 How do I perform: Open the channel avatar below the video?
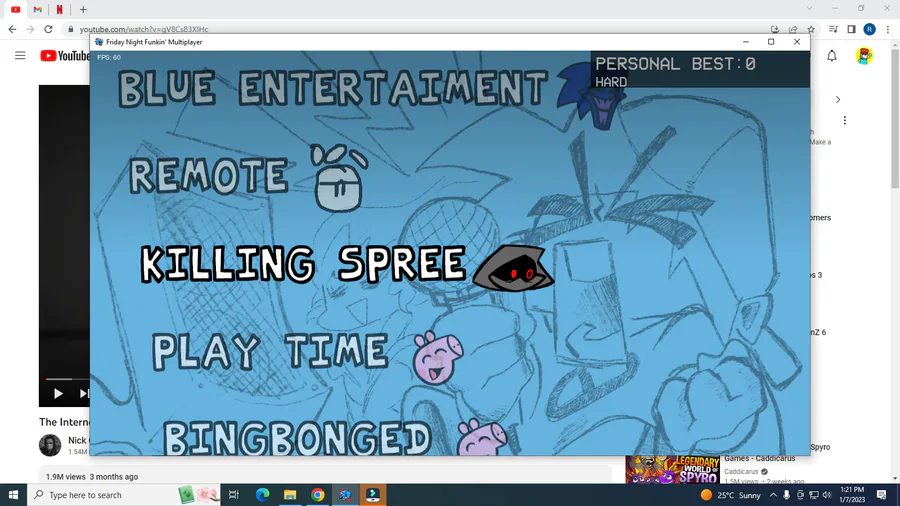tap(50, 445)
